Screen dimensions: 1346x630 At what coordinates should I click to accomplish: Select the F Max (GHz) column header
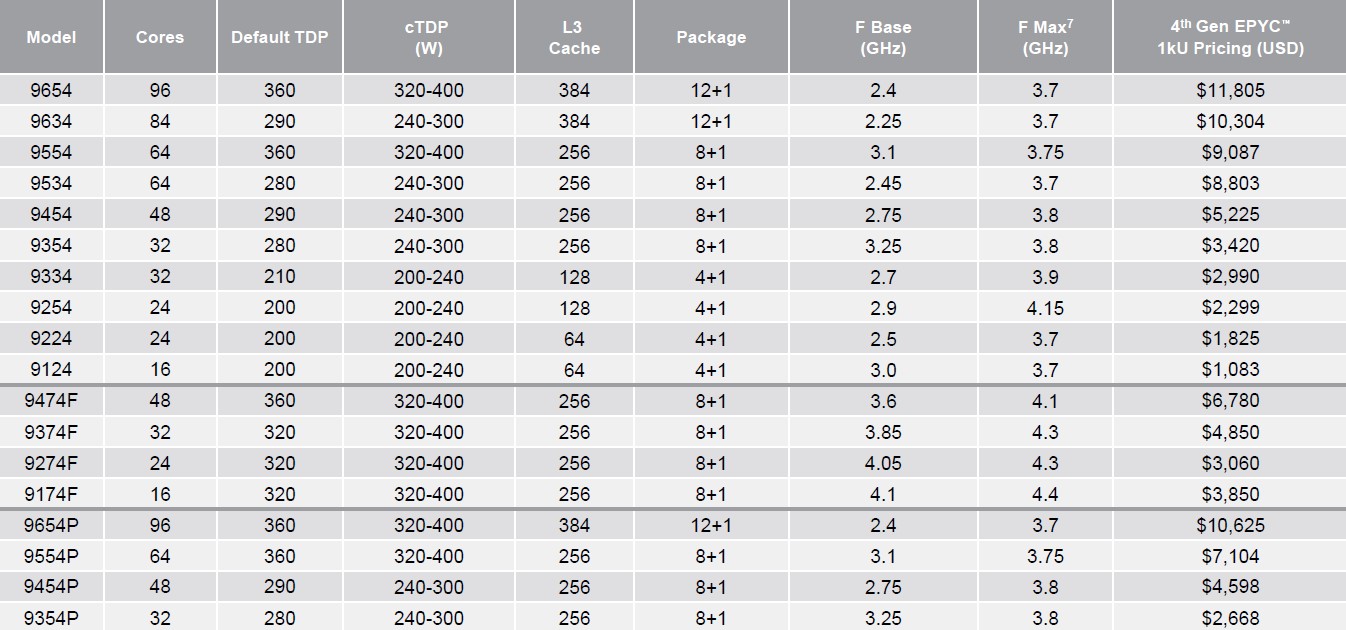(x=1045, y=38)
